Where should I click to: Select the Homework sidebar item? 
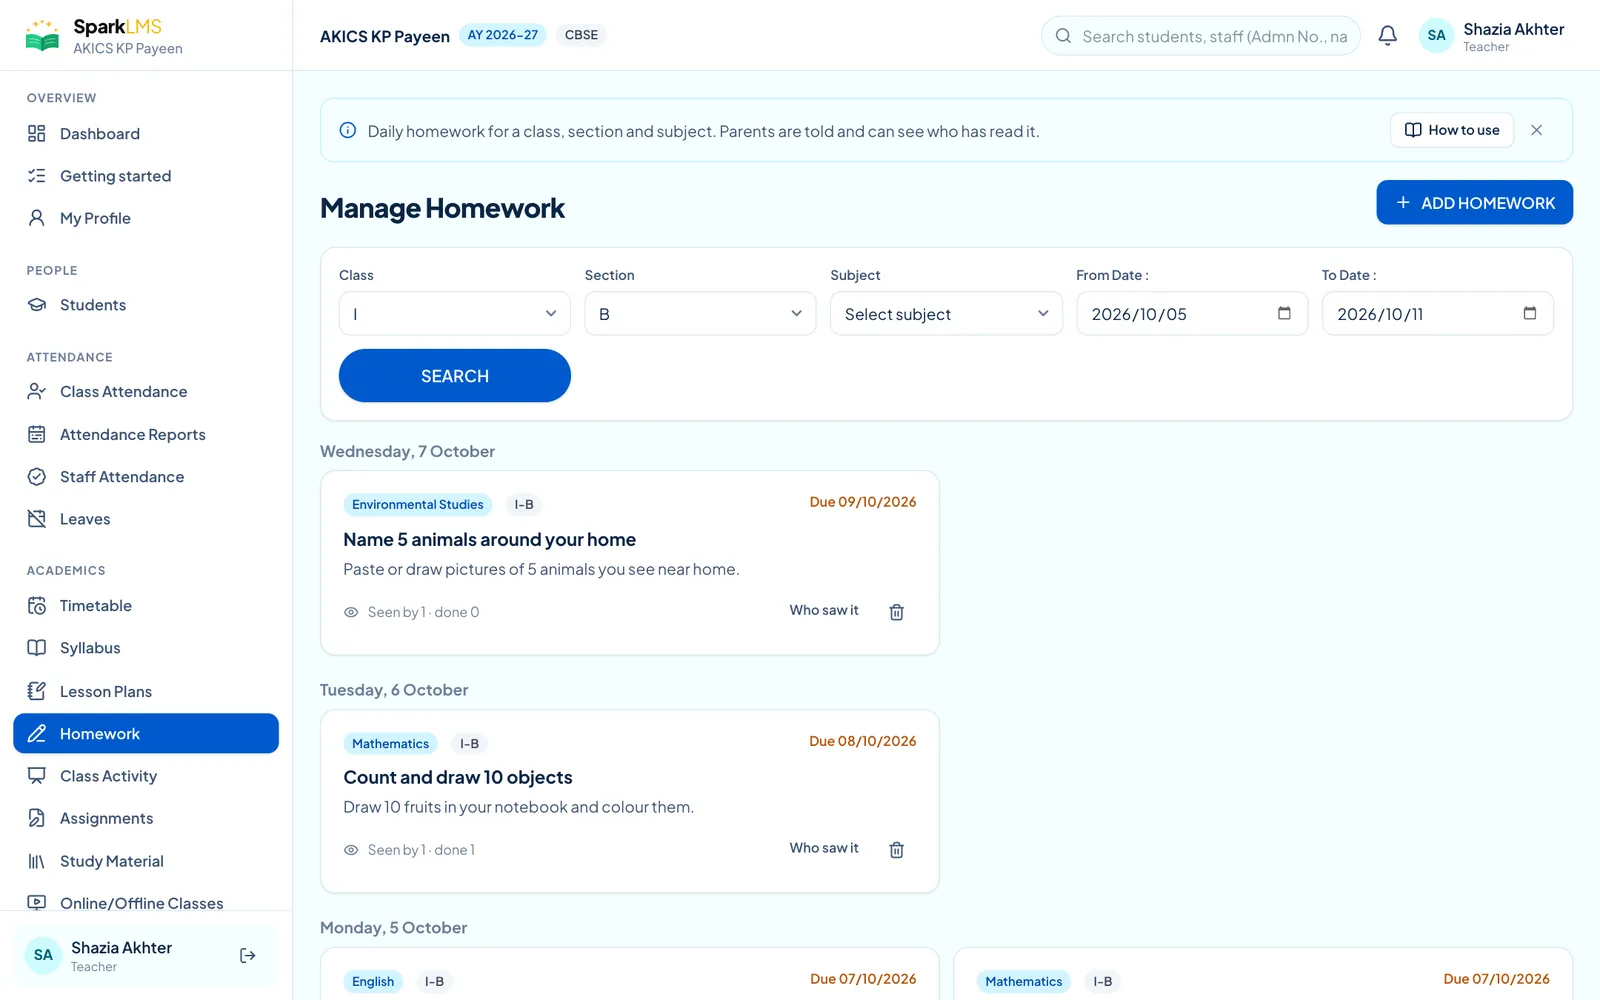click(146, 734)
